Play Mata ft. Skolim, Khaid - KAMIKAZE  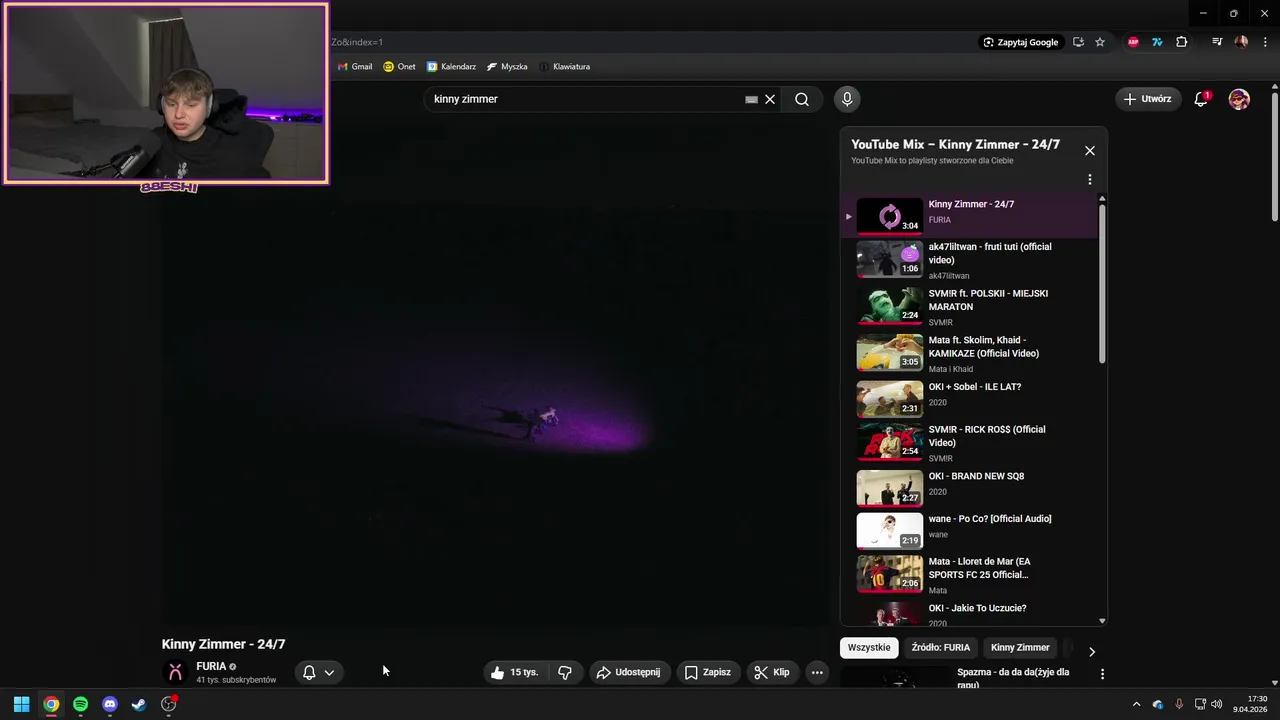pos(970,353)
